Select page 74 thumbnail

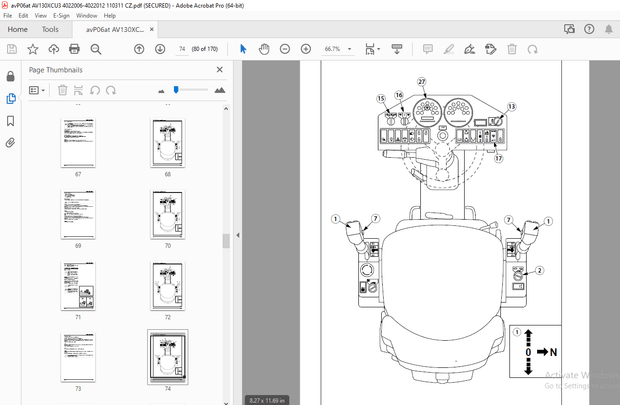tap(168, 357)
